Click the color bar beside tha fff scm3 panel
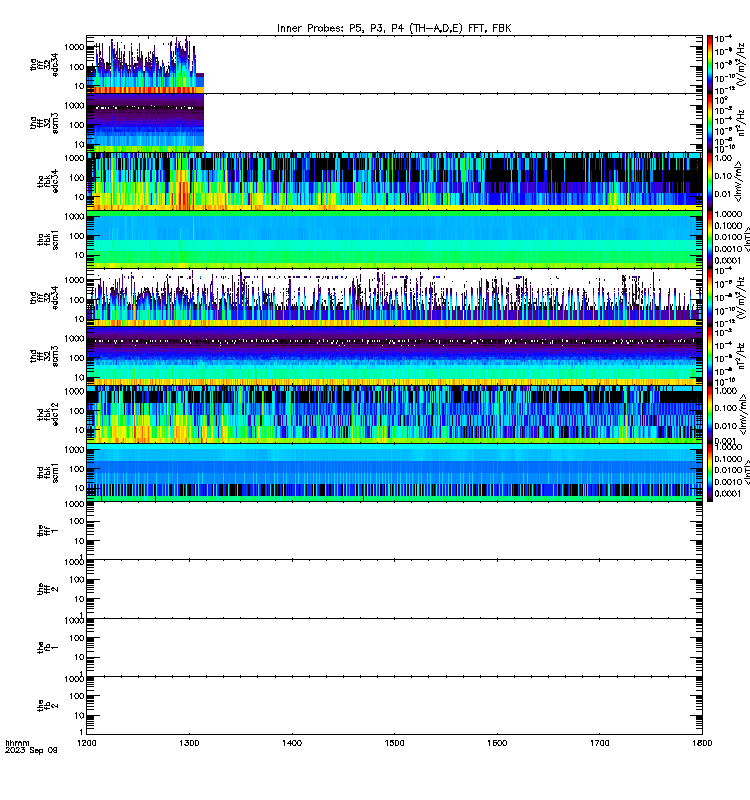This screenshot has height=800, width=750. [710, 123]
